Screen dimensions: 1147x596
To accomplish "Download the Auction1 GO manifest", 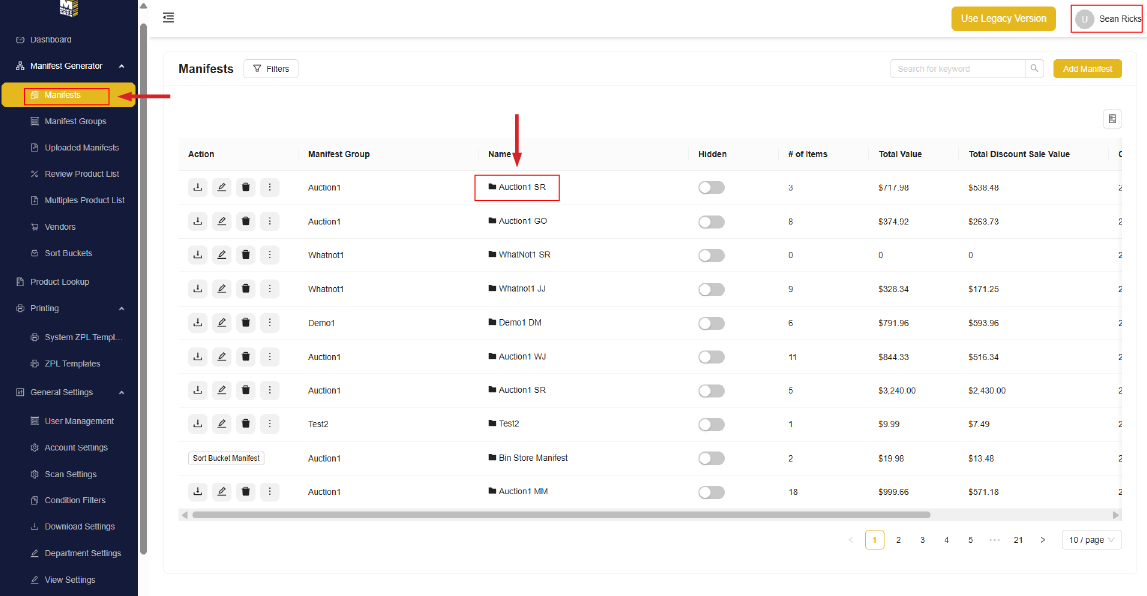I will coord(198,221).
